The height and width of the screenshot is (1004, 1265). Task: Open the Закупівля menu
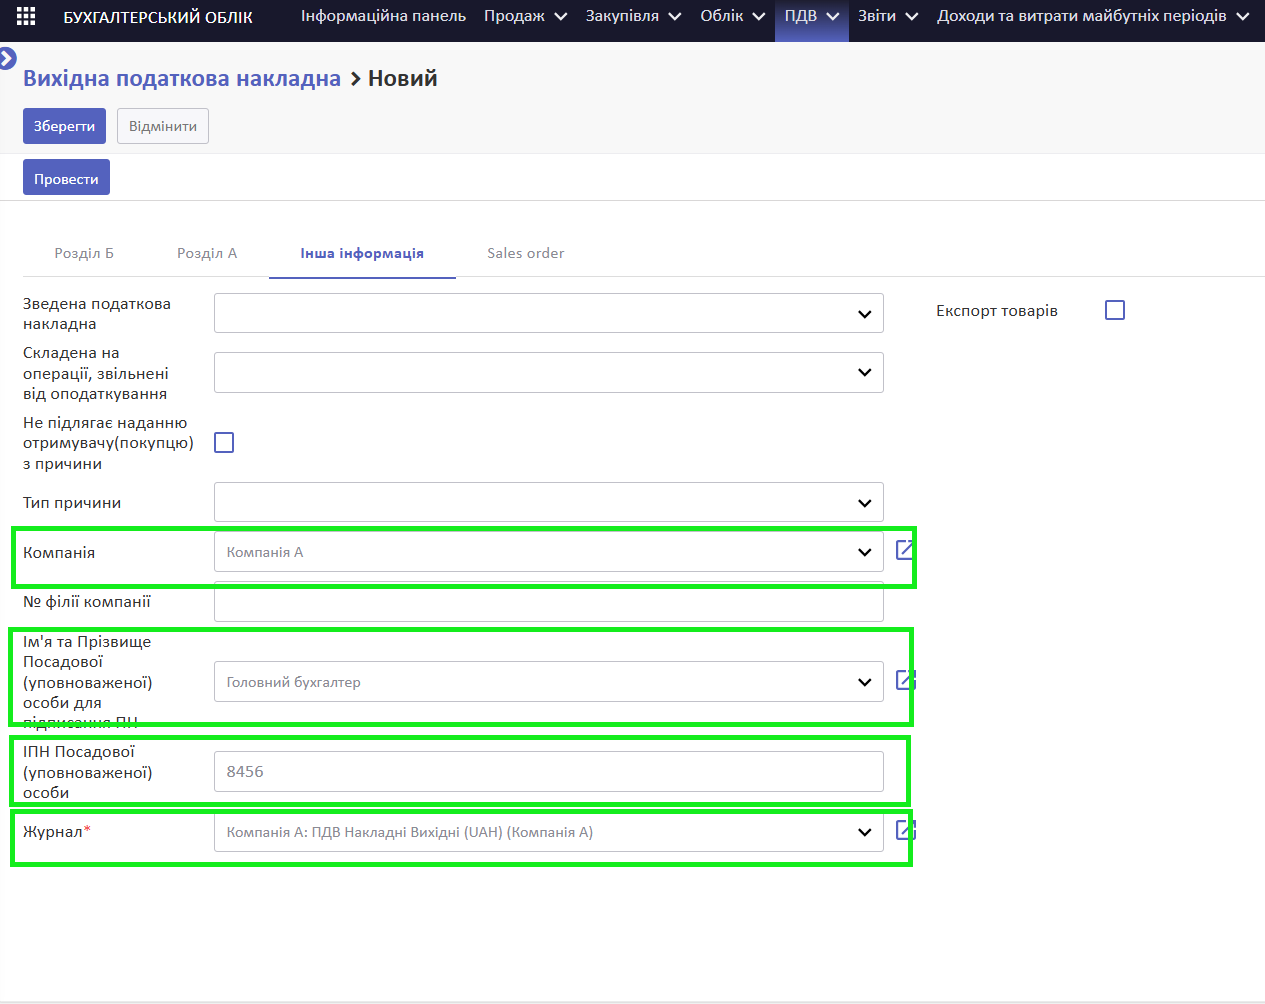pos(633,16)
